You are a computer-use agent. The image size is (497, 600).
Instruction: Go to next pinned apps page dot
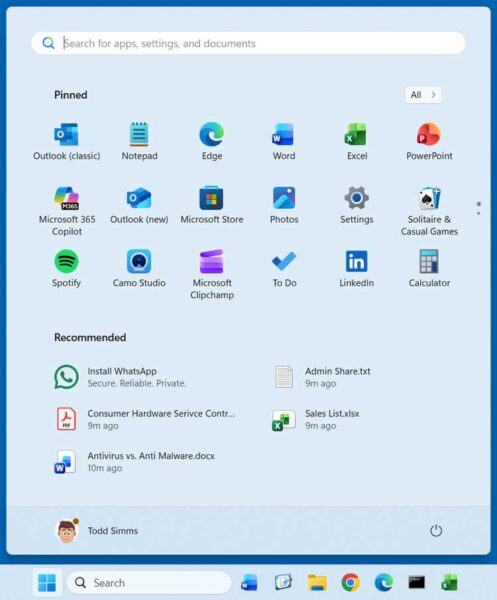[479, 213]
